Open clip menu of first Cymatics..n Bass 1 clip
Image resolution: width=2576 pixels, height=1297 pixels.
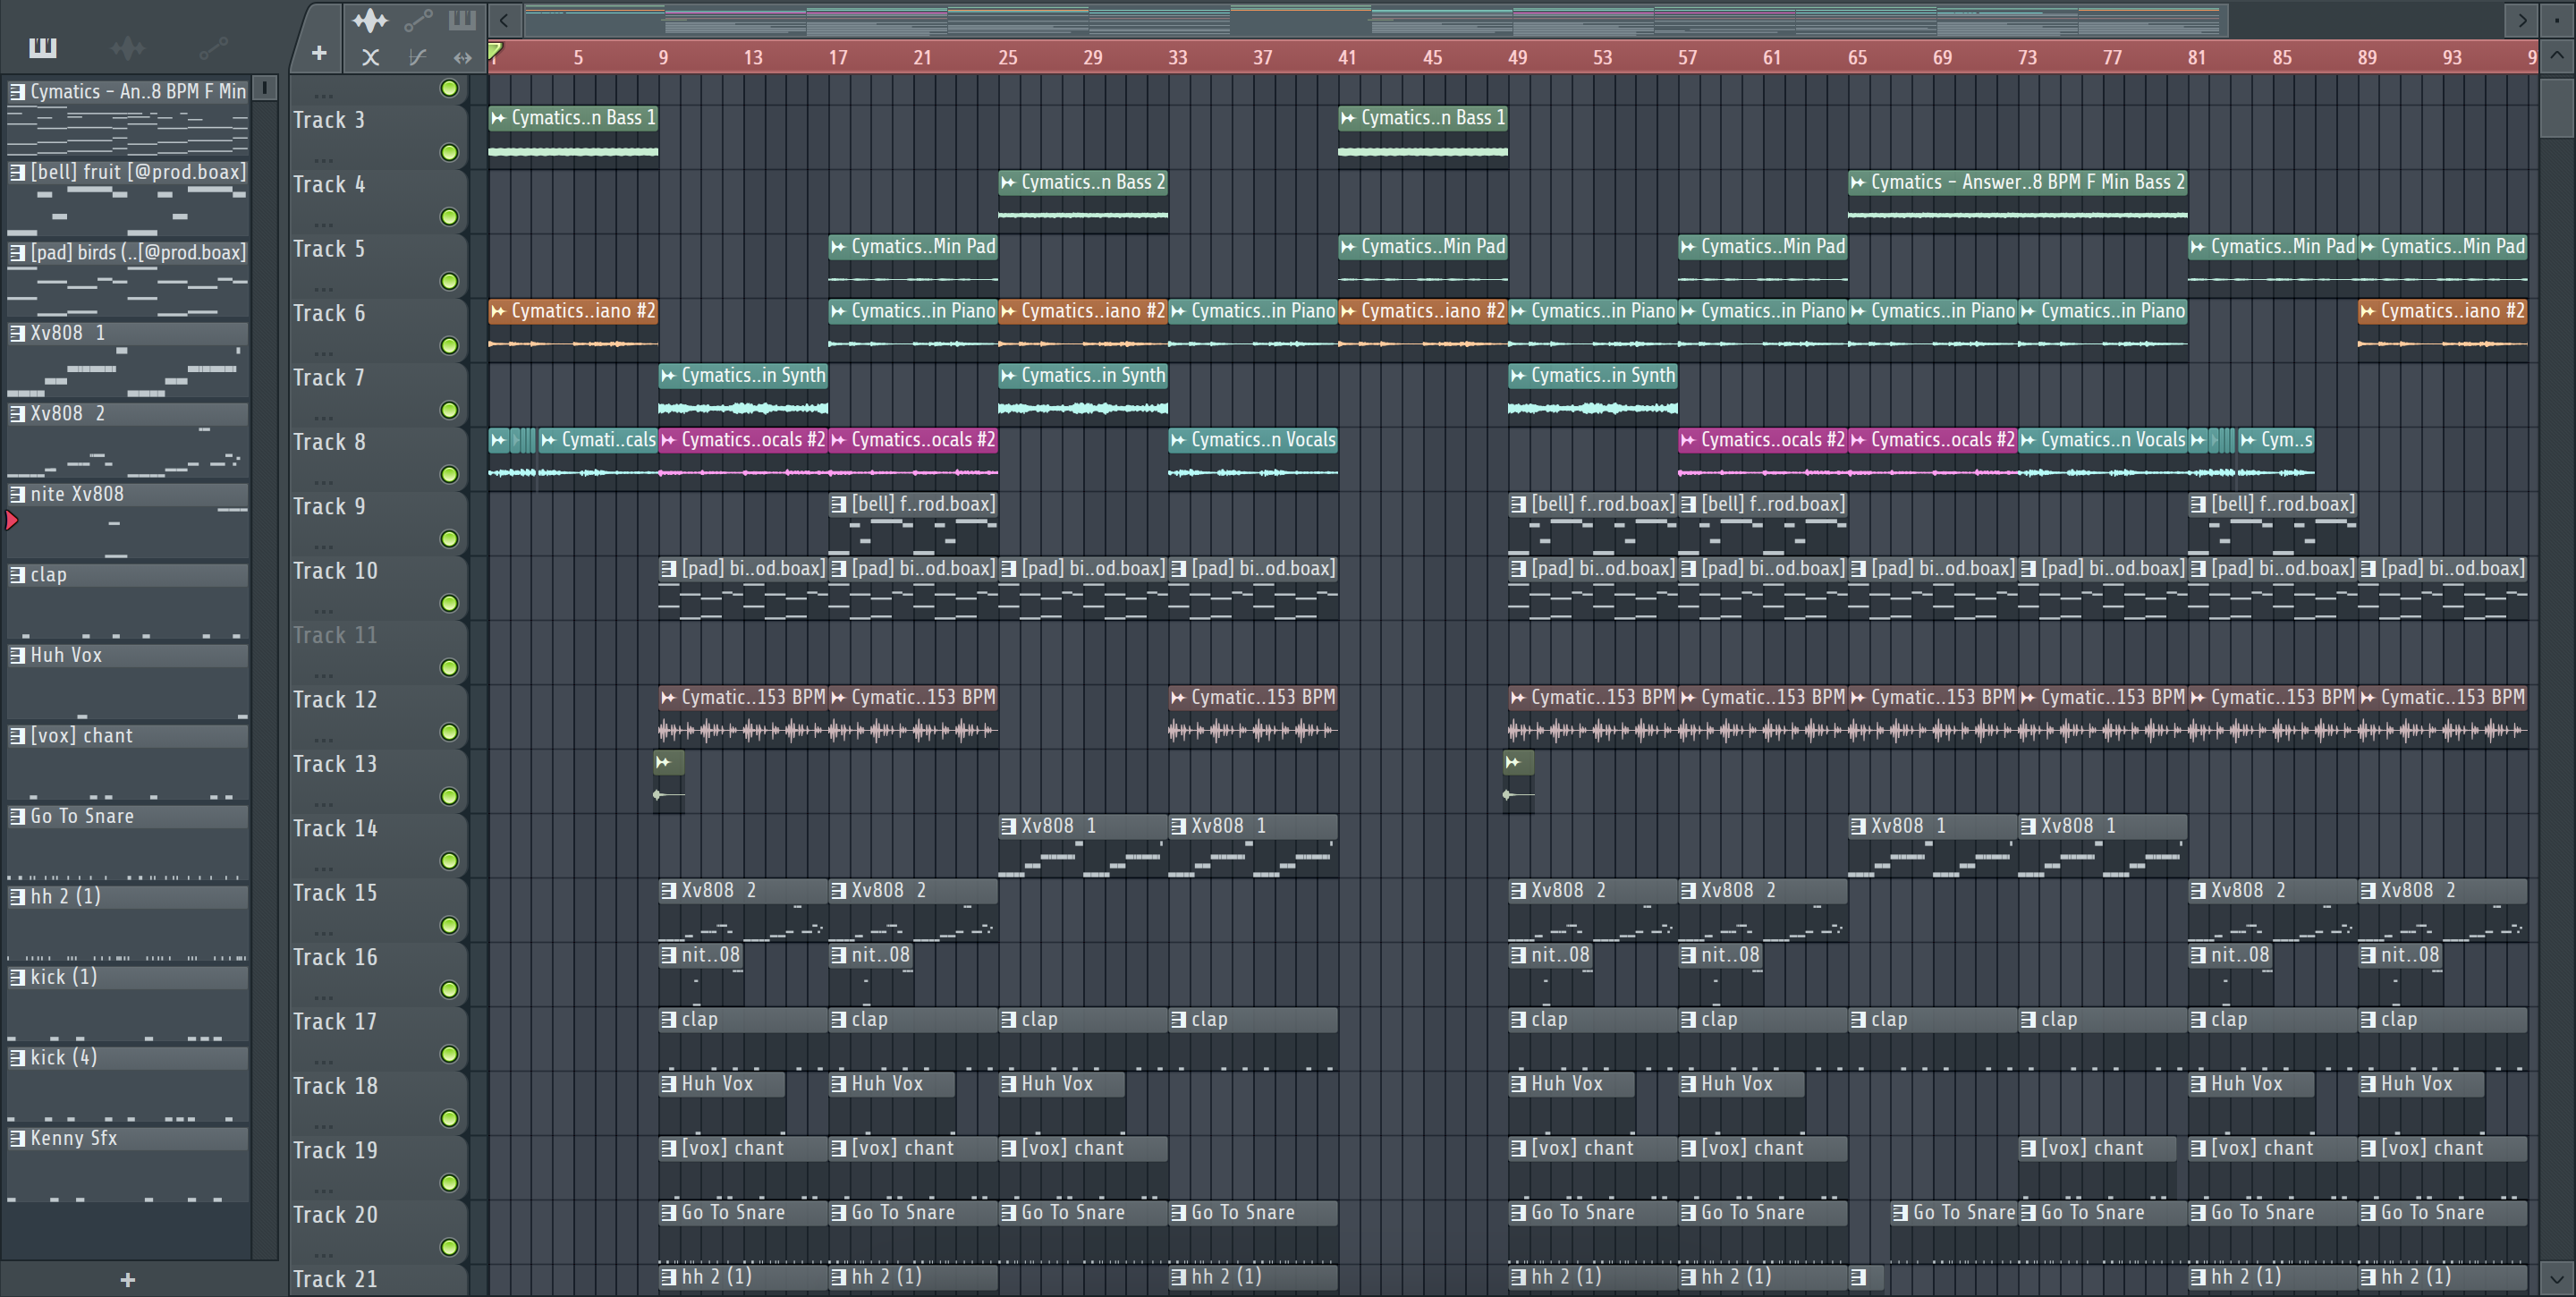click(498, 118)
